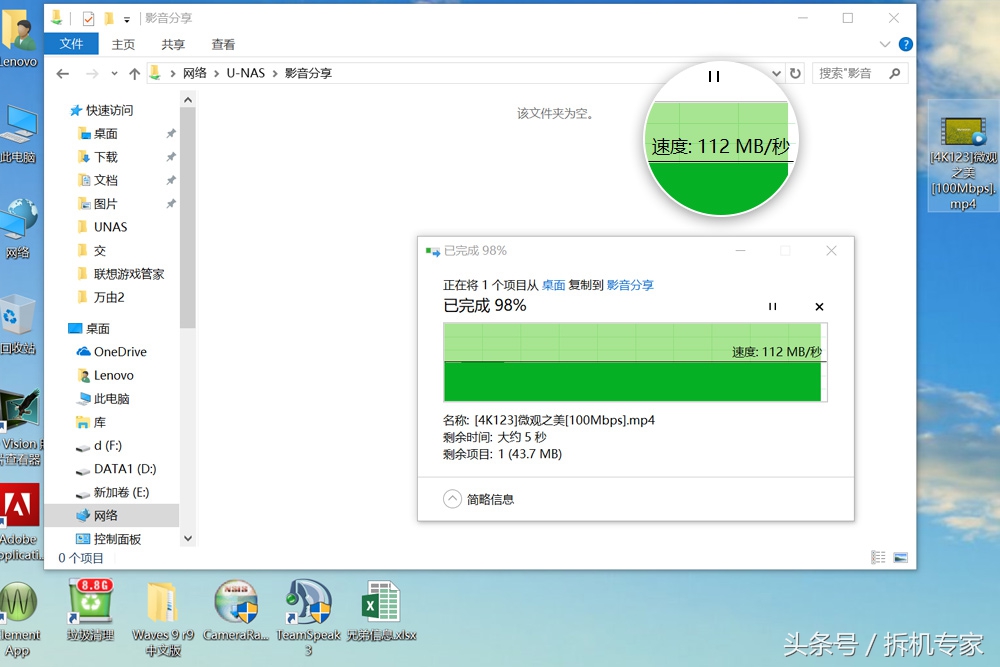Select 此电脑 in navigation pane
The height and width of the screenshot is (667, 1000).
pyautogui.click(x=104, y=399)
